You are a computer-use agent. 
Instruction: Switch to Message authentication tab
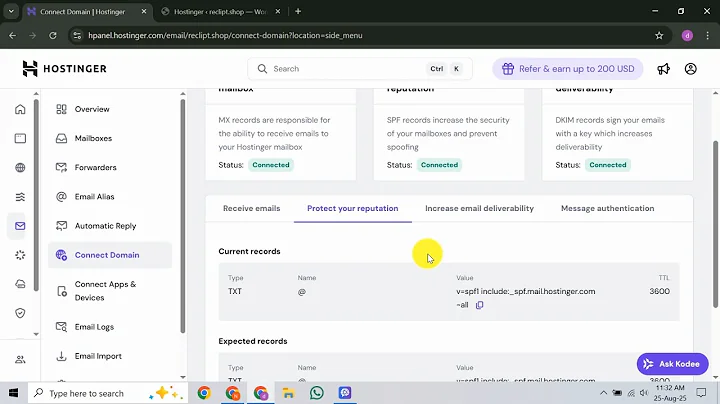tap(608, 208)
